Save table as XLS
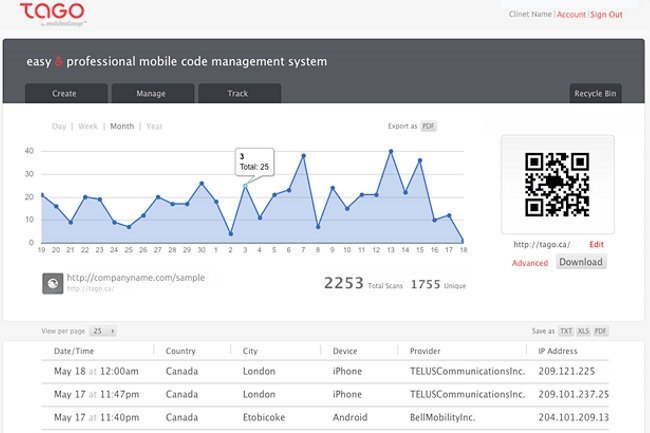Image resolution: width=650 pixels, height=433 pixels. tap(583, 331)
